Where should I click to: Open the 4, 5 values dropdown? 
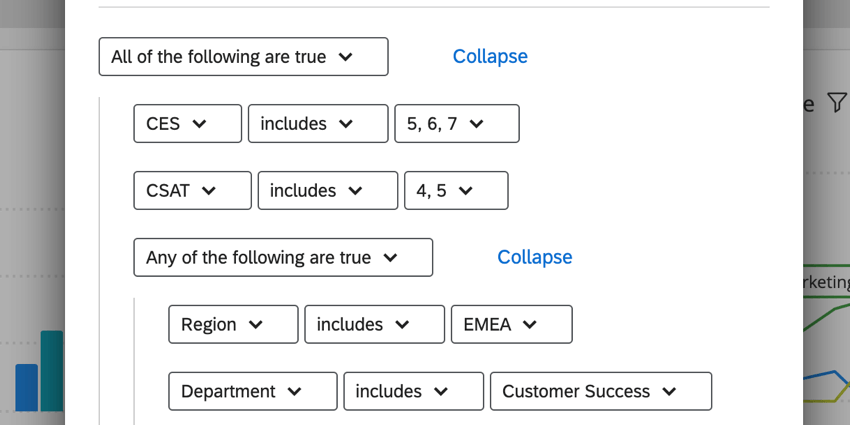(455, 191)
